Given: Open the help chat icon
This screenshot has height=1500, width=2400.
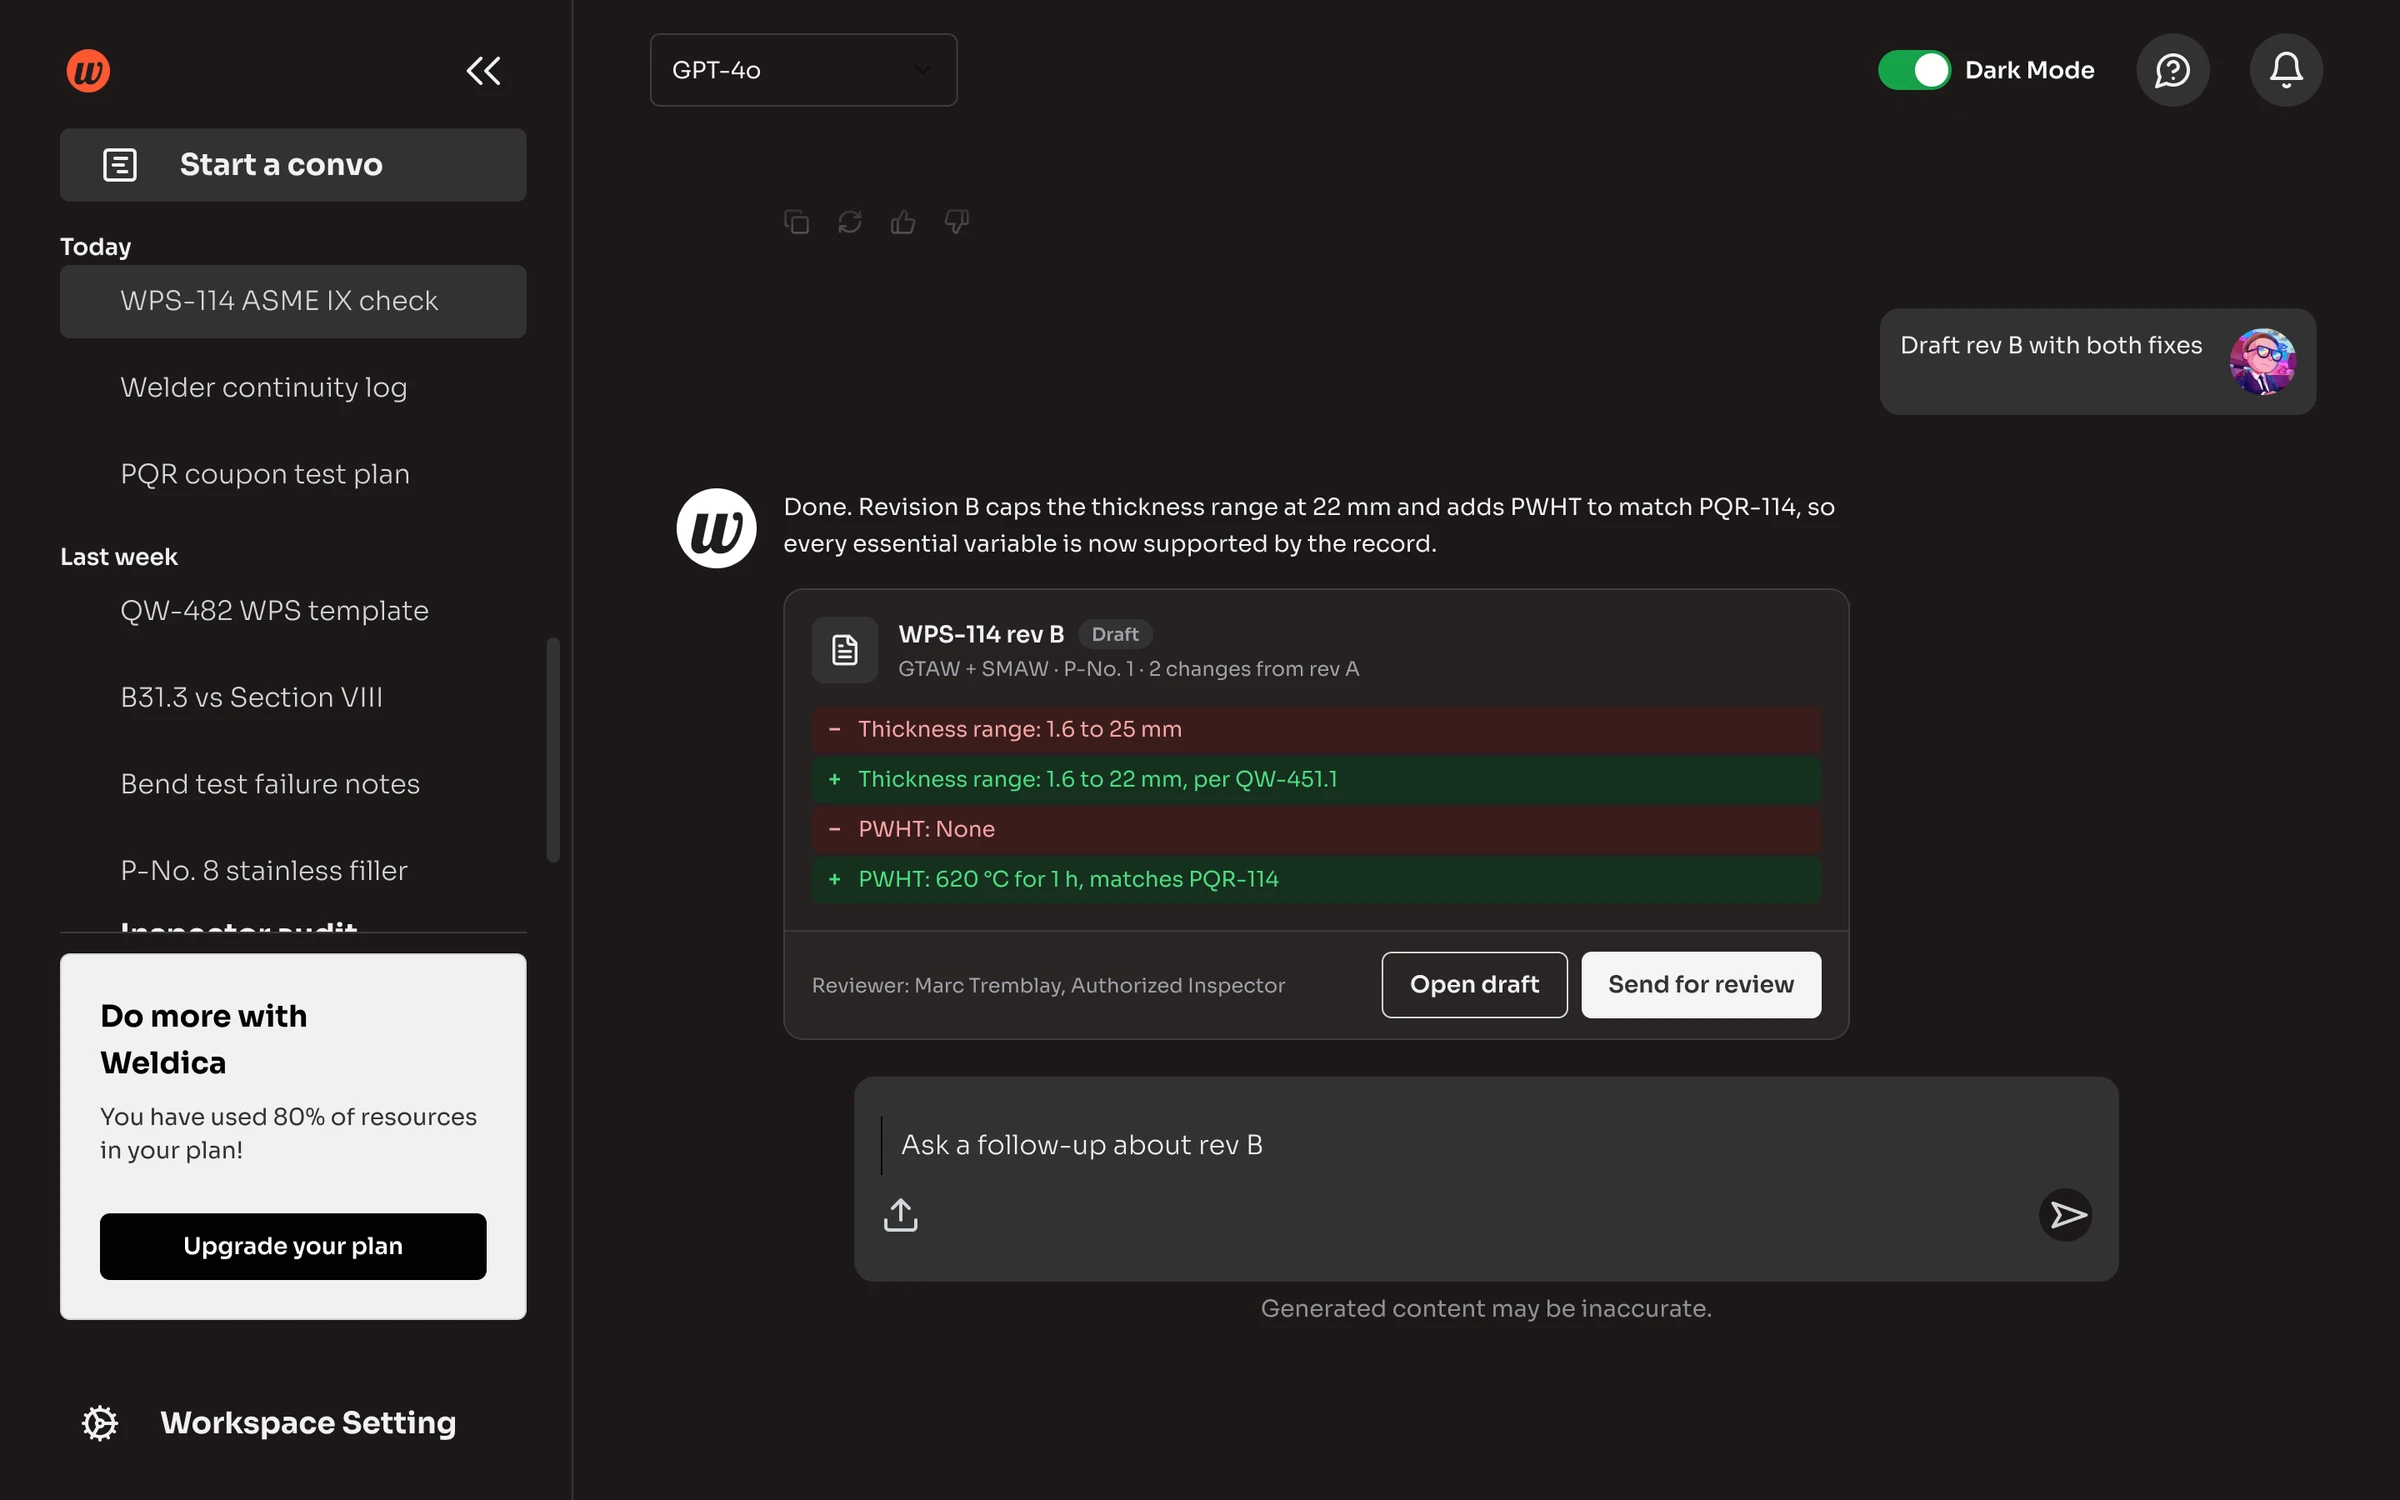Looking at the screenshot, I should [x=2173, y=70].
